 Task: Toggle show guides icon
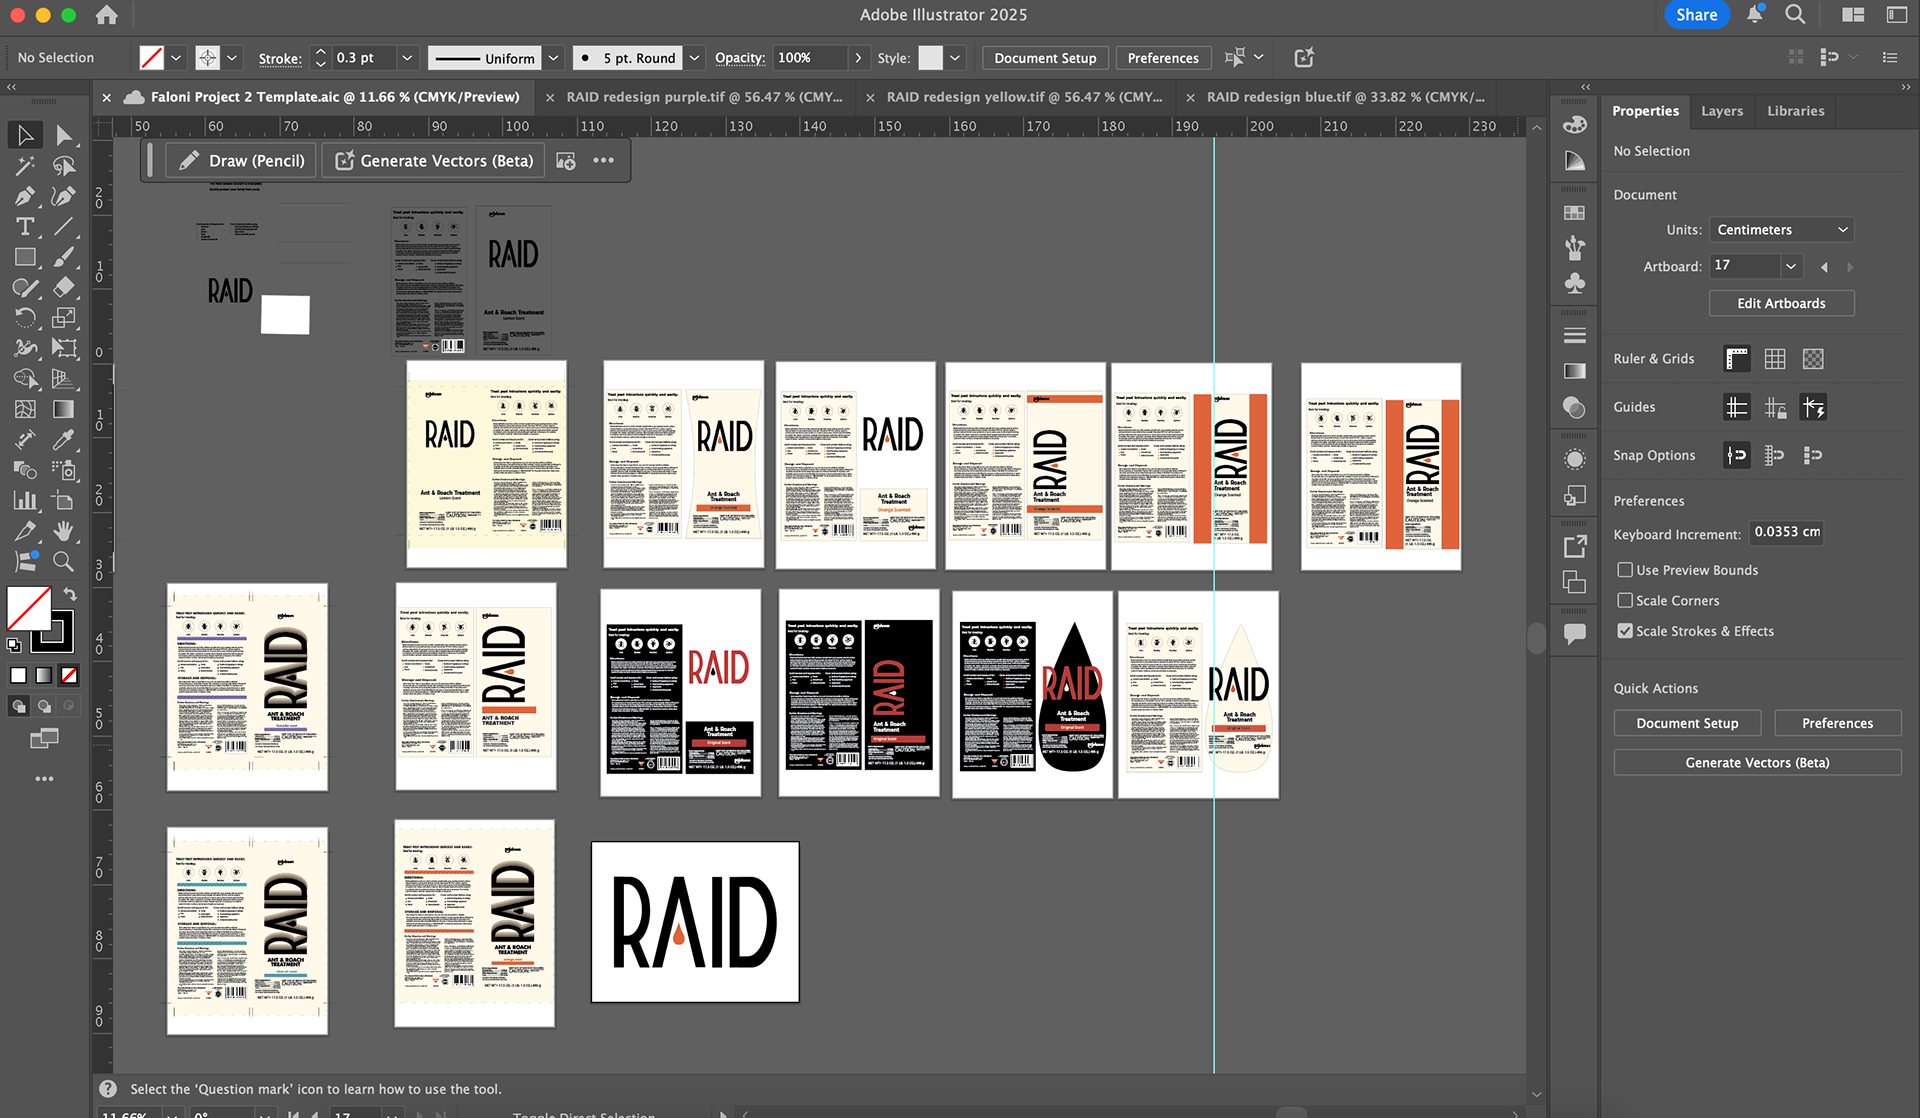click(1737, 407)
